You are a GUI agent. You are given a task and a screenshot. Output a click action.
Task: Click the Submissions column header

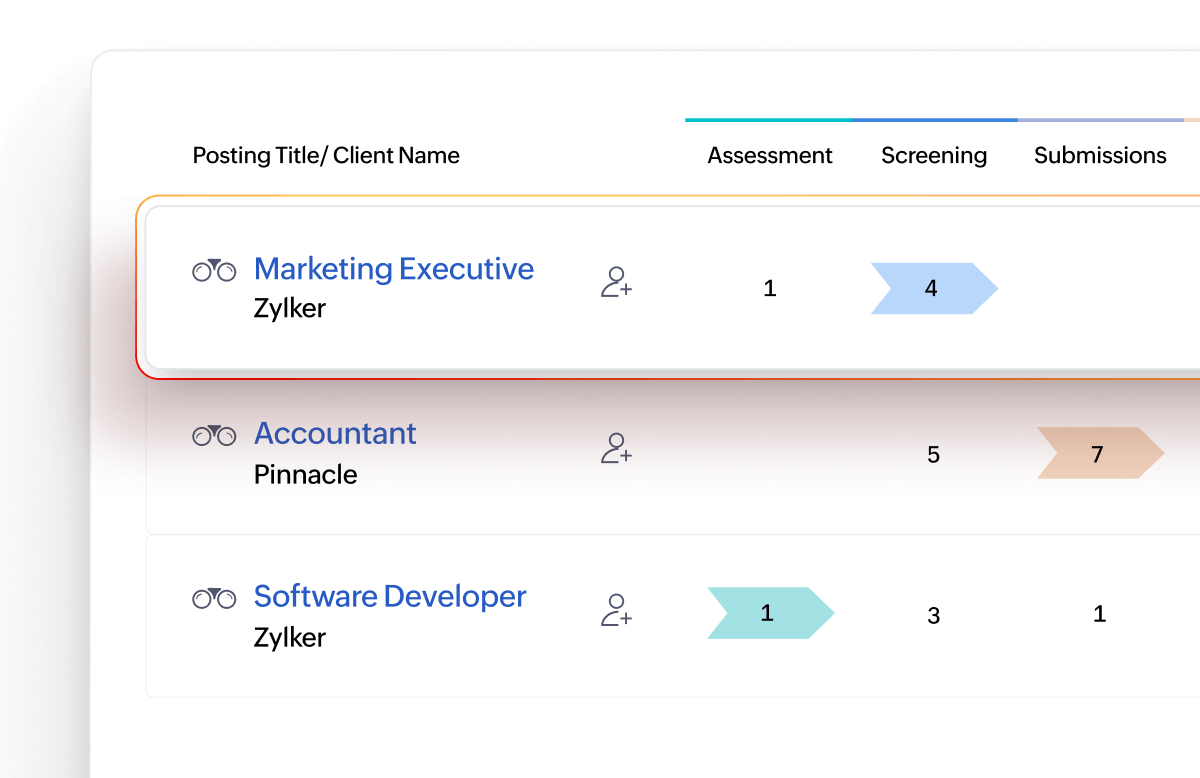1100,155
